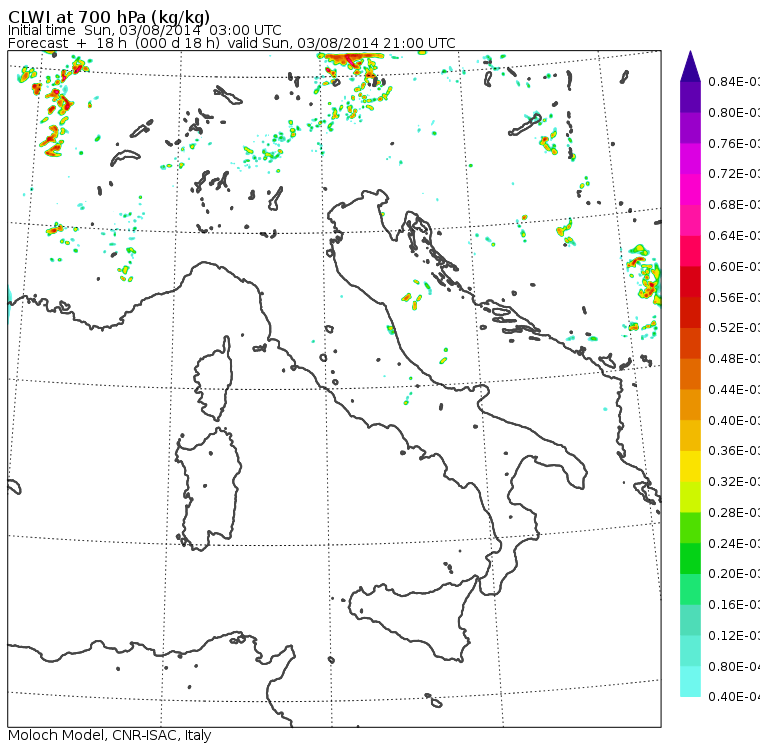Click the Sicily island outline on the map
760x749 pixels.
coord(412,618)
